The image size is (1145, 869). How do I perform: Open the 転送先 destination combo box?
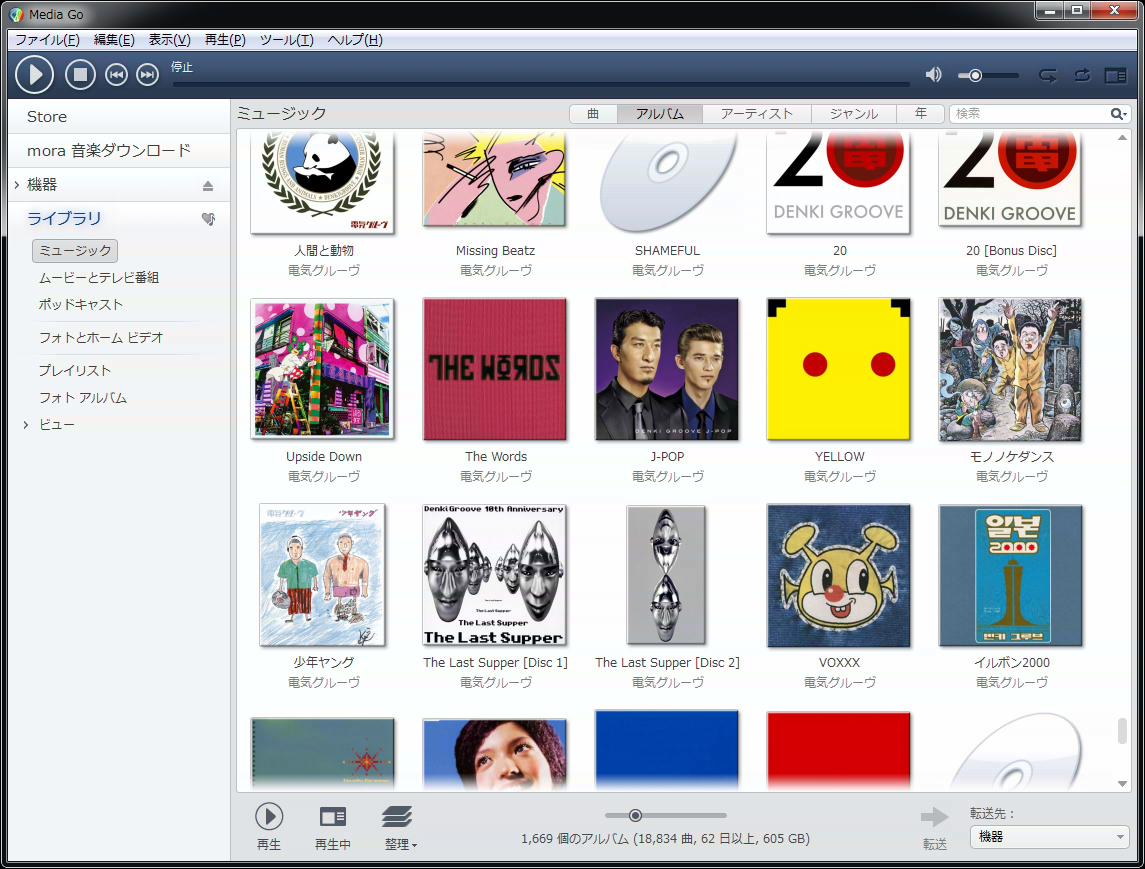(1049, 837)
